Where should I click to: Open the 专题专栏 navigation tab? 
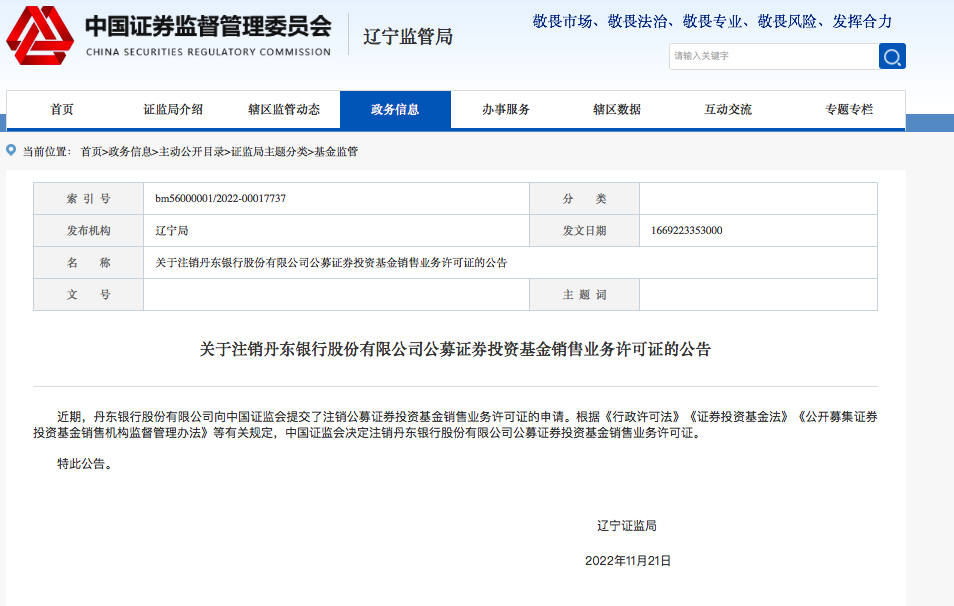coord(849,110)
